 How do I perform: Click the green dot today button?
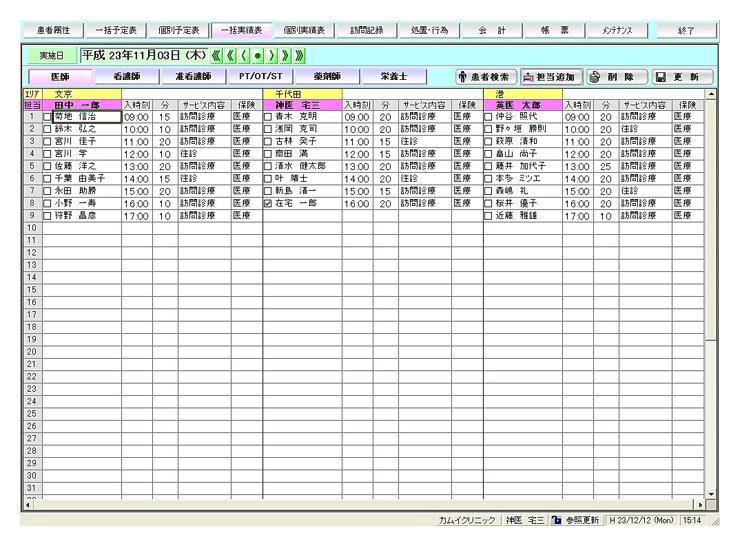coord(257,56)
